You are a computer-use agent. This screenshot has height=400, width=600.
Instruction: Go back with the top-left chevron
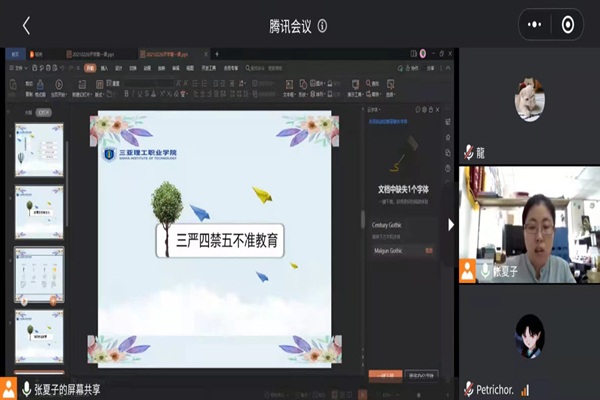(26, 26)
